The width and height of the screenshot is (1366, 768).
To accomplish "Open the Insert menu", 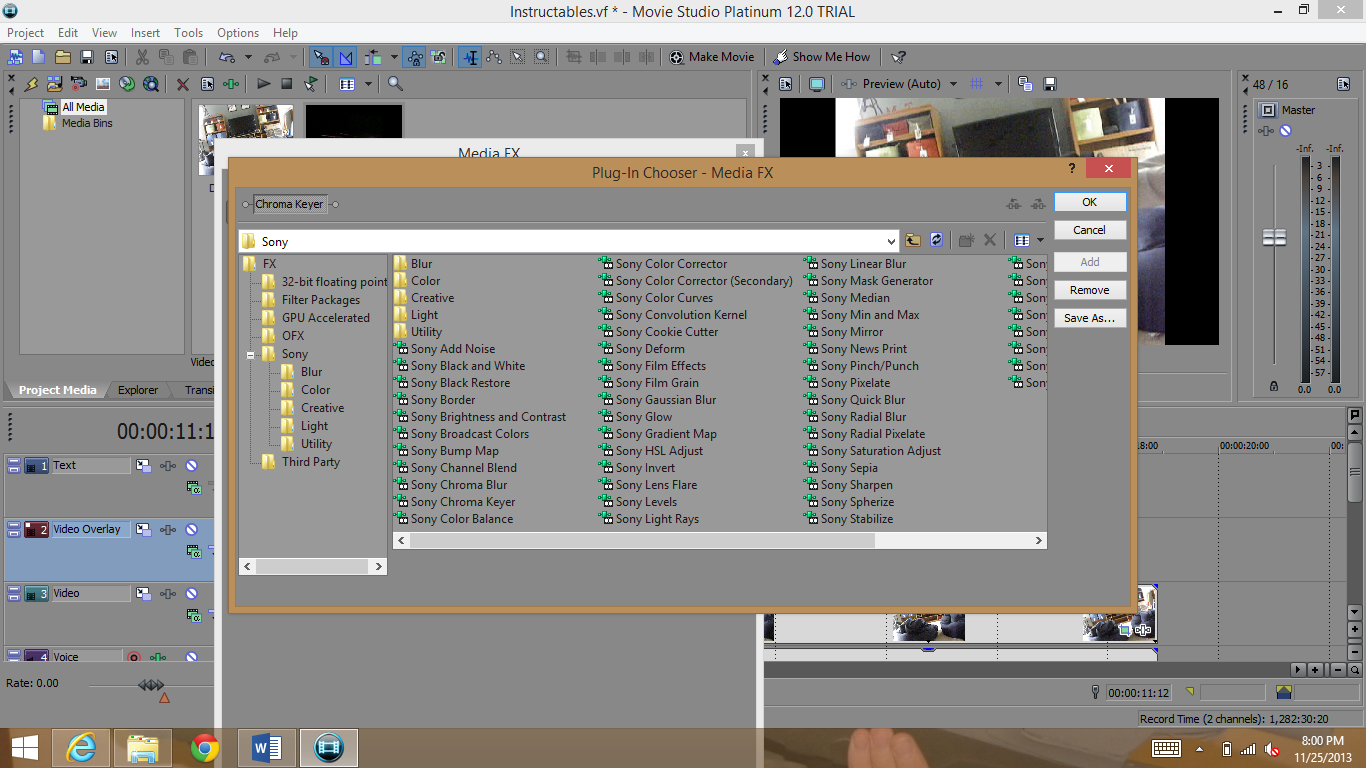I will (145, 33).
